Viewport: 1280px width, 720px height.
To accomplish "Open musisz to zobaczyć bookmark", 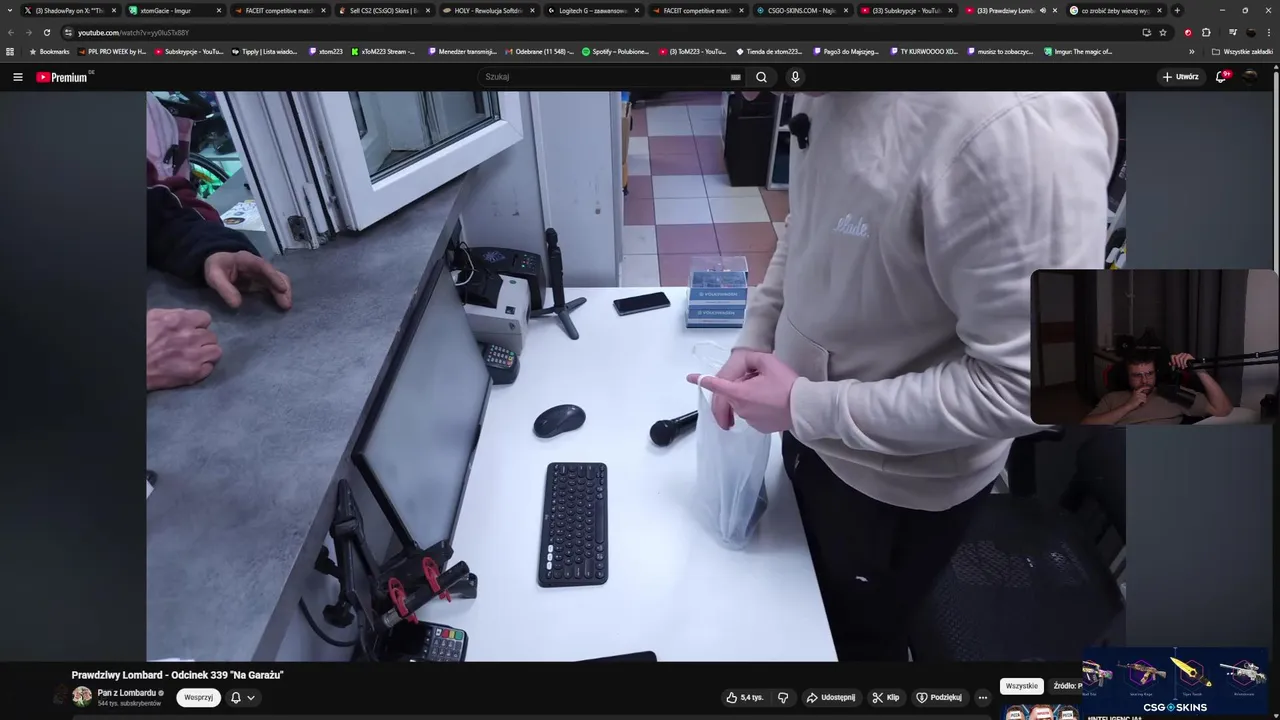I will pyautogui.click(x=1000, y=51).
